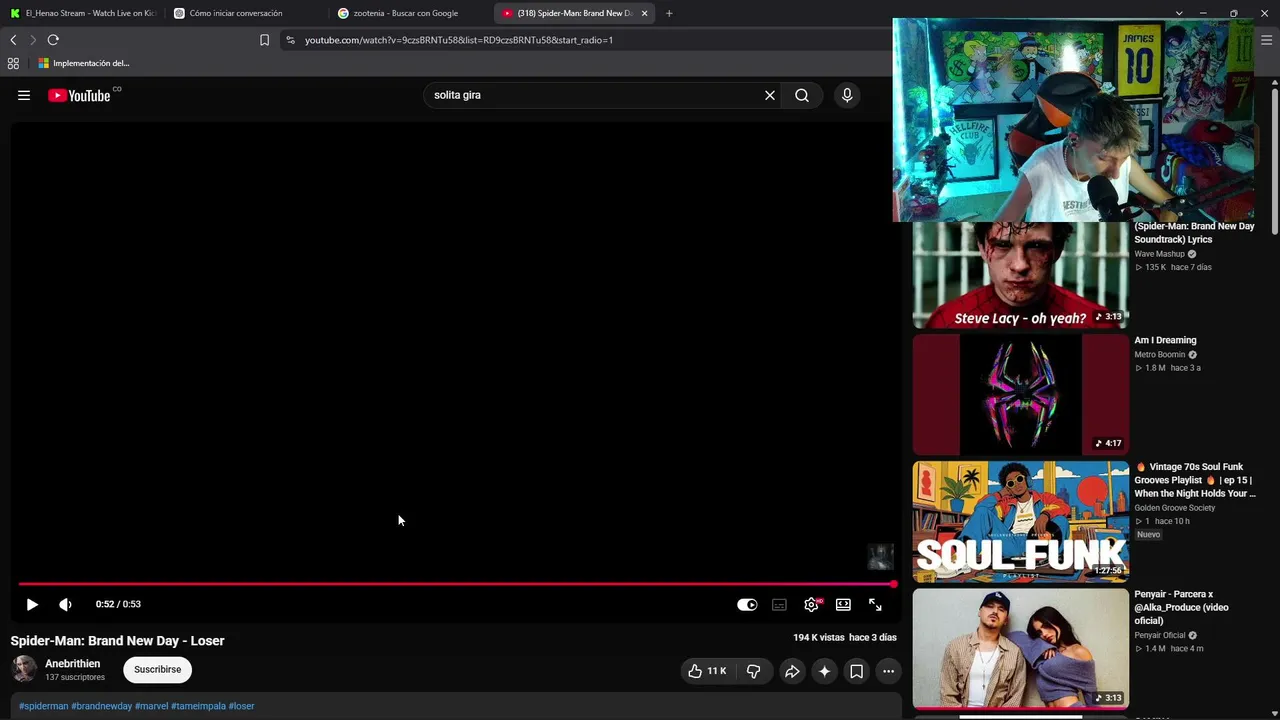Visit the Golden Groove Society channel
1280x720 pixels.
(1175, 508)
